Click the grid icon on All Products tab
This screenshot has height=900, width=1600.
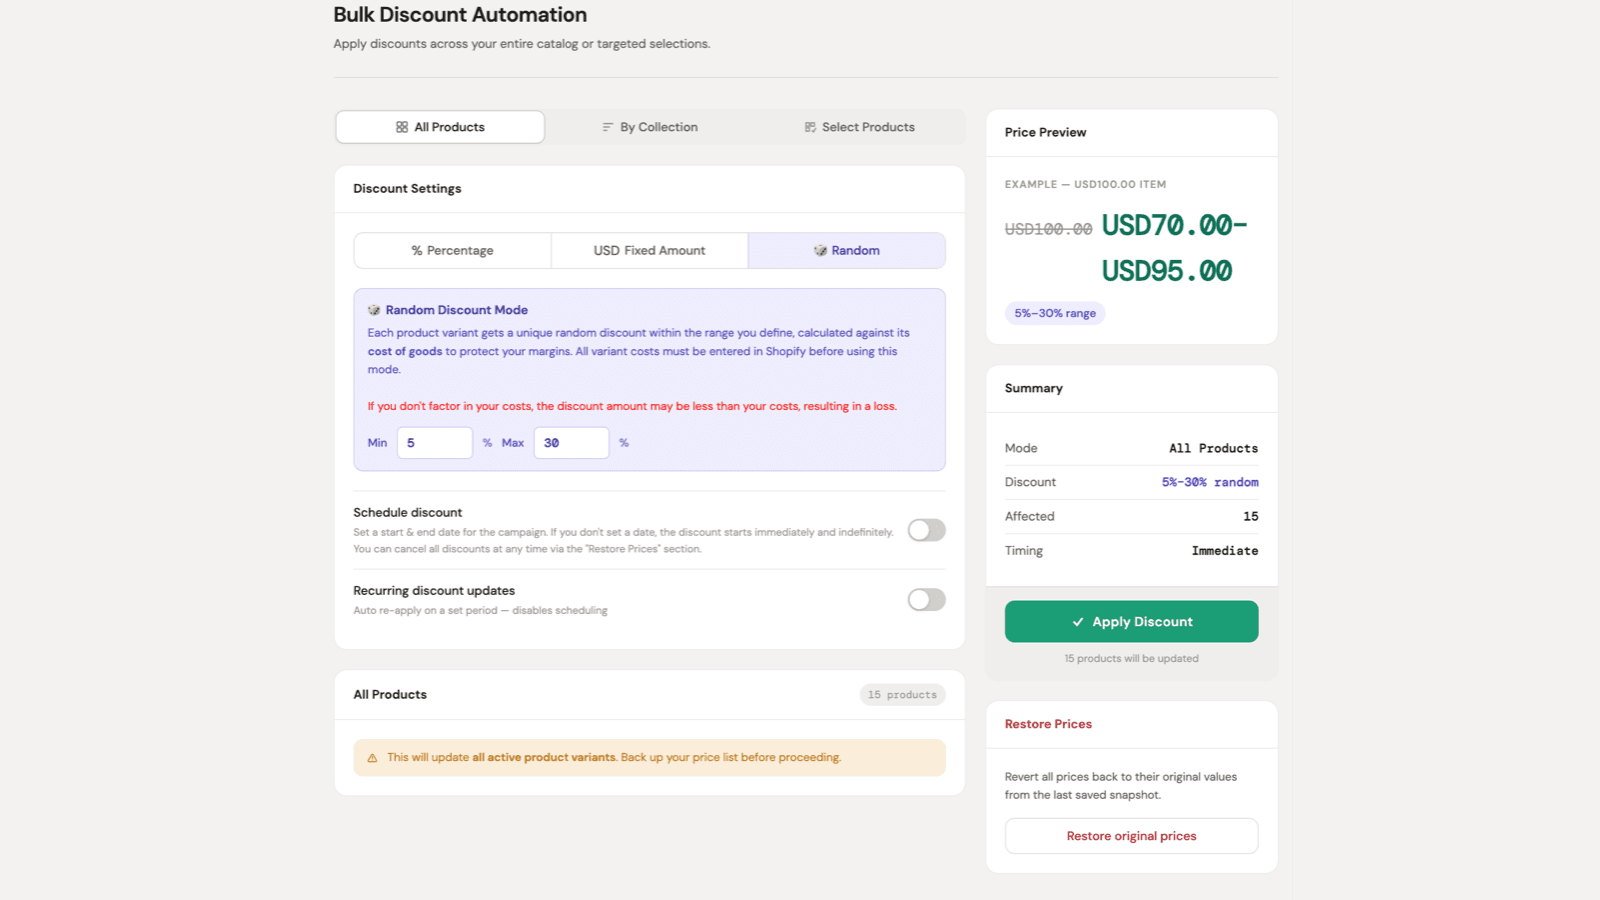tap(402, 127)
